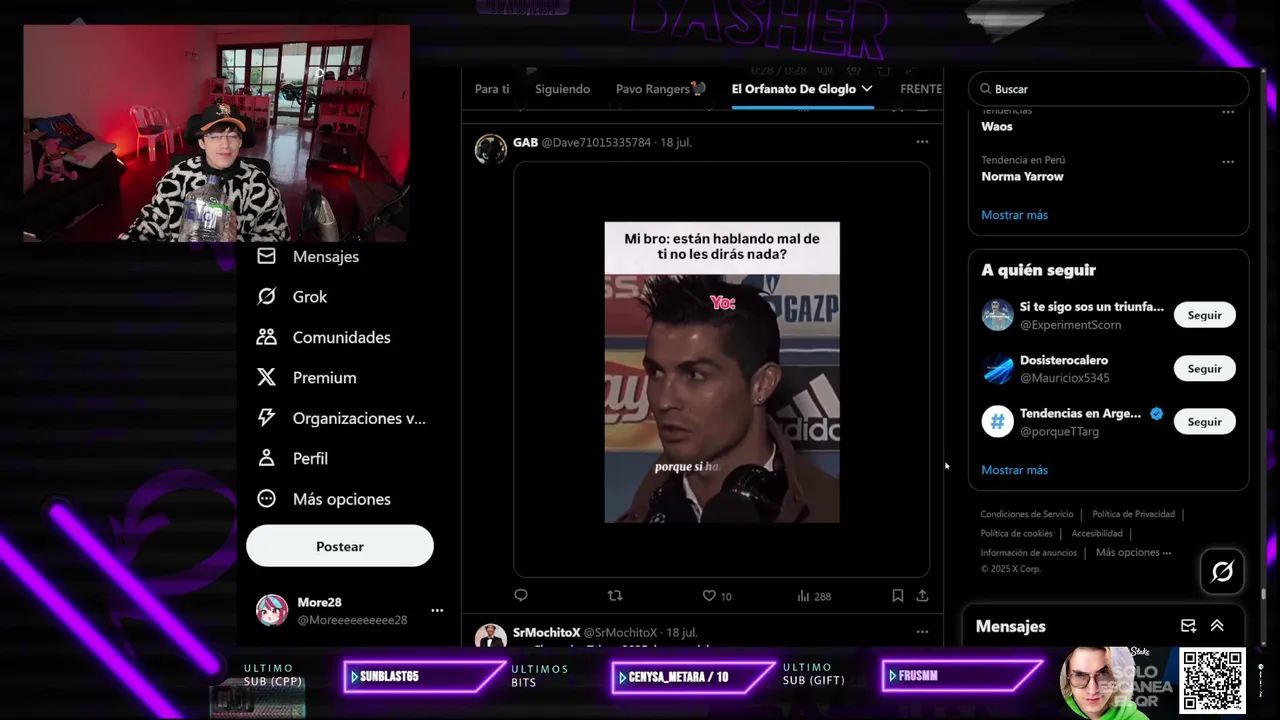
Task: Open Premium with the X logo
Action: (x=307, y=378)
